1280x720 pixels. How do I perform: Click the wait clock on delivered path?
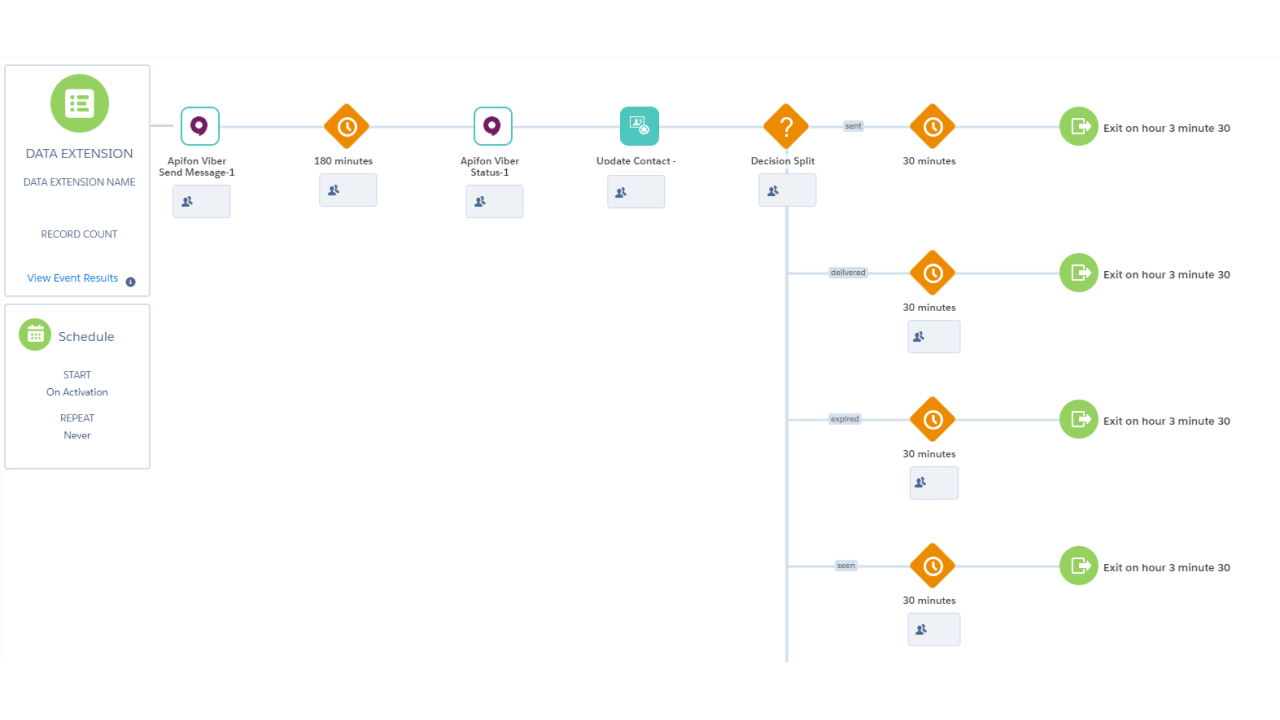click(932, 273)
